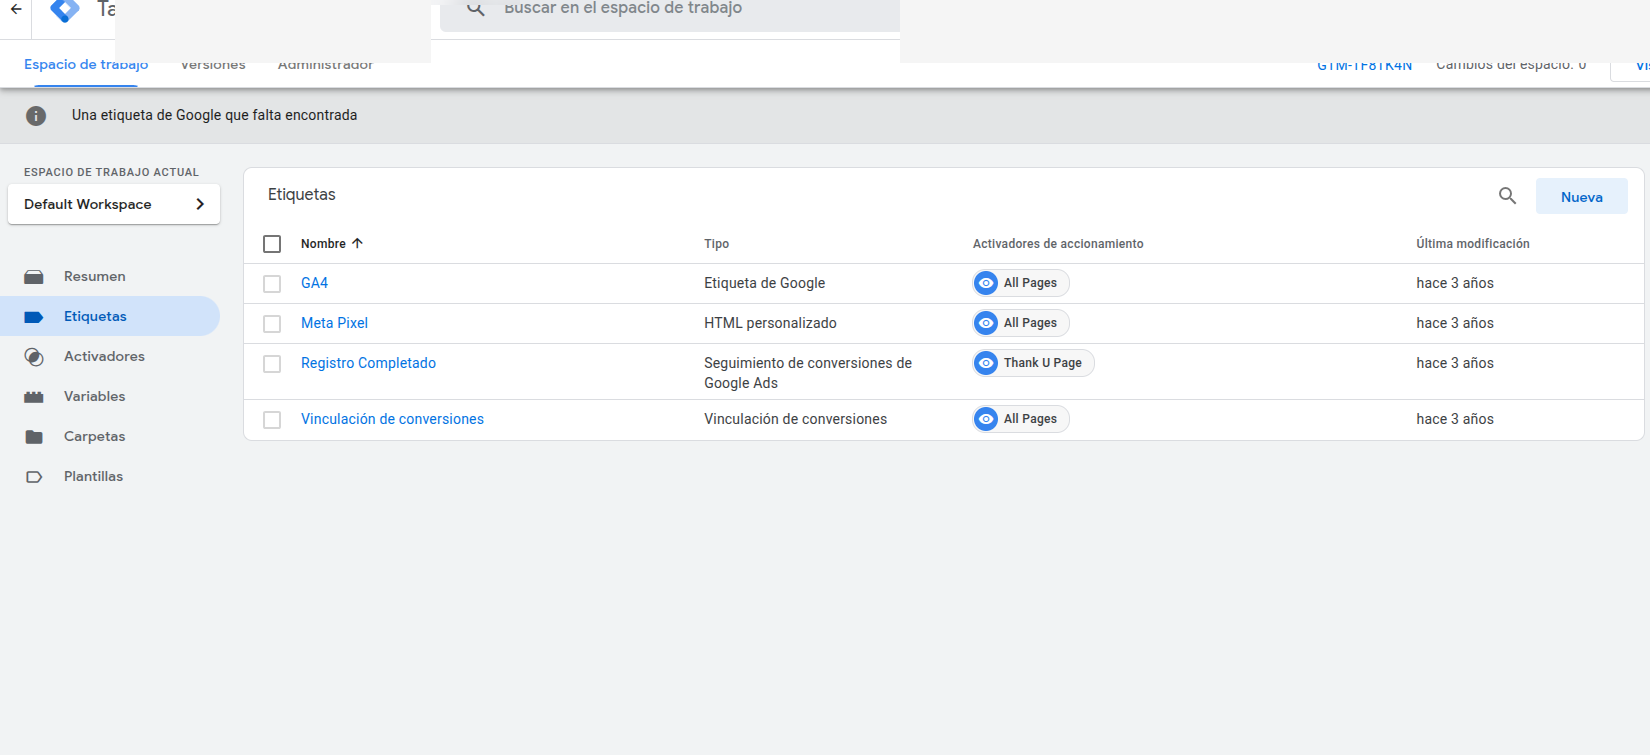Select all tags with header checkbox
Viewport: 1650px width, 755px height.
[x=272, y=244]
